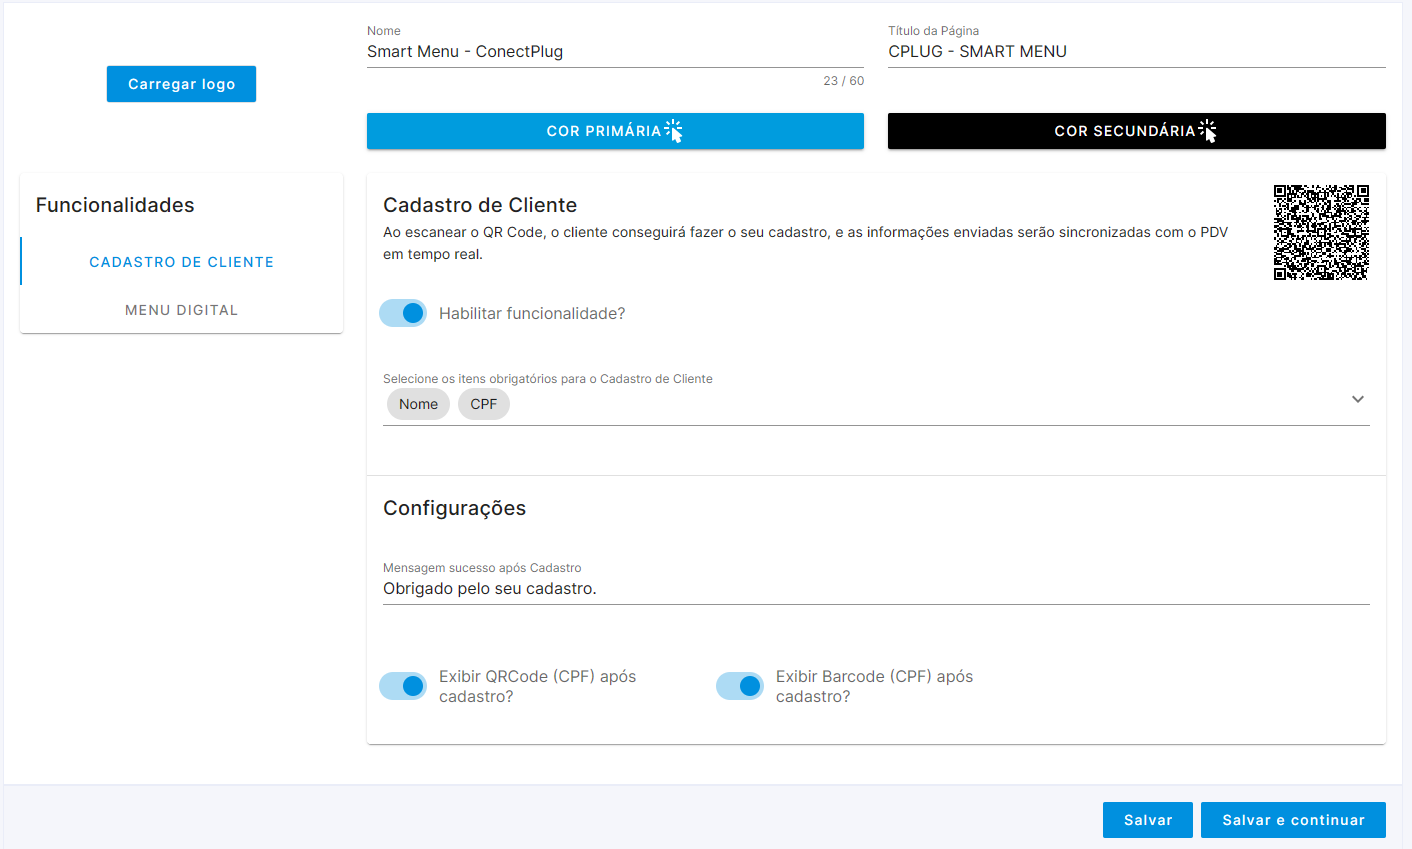Edit the Mensagem sucesso após Cadastro field

click(876, 589)
